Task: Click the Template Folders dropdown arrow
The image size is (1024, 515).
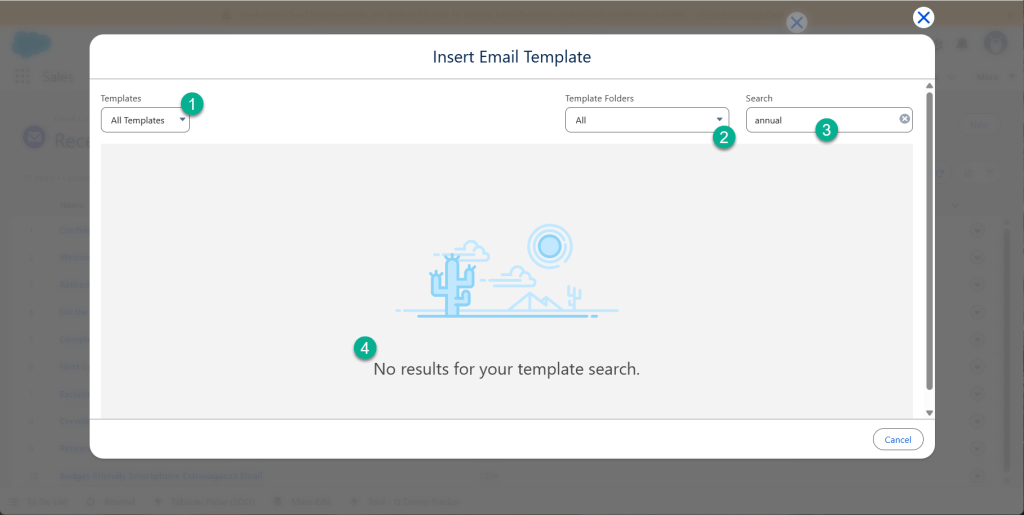Action: click(718, 120)
